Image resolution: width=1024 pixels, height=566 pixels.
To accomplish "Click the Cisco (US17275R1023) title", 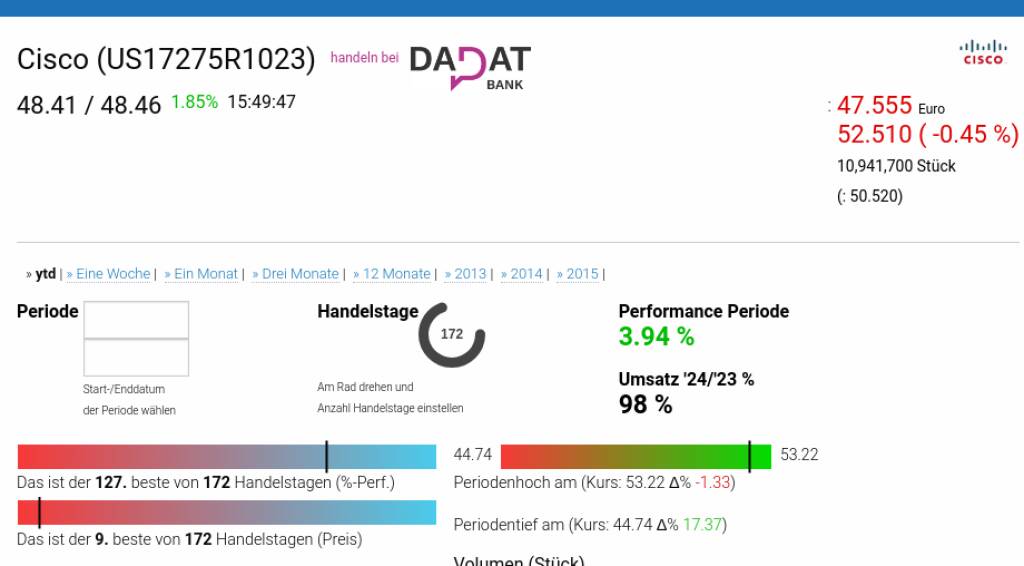I will click(166, 59).
